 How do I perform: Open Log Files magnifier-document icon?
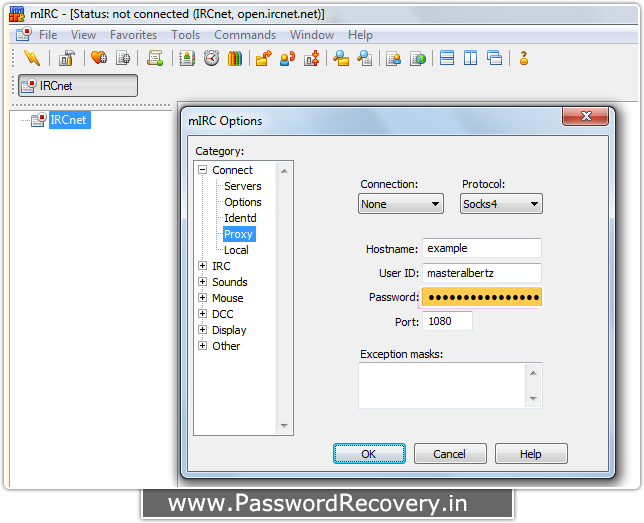(365, 58)
